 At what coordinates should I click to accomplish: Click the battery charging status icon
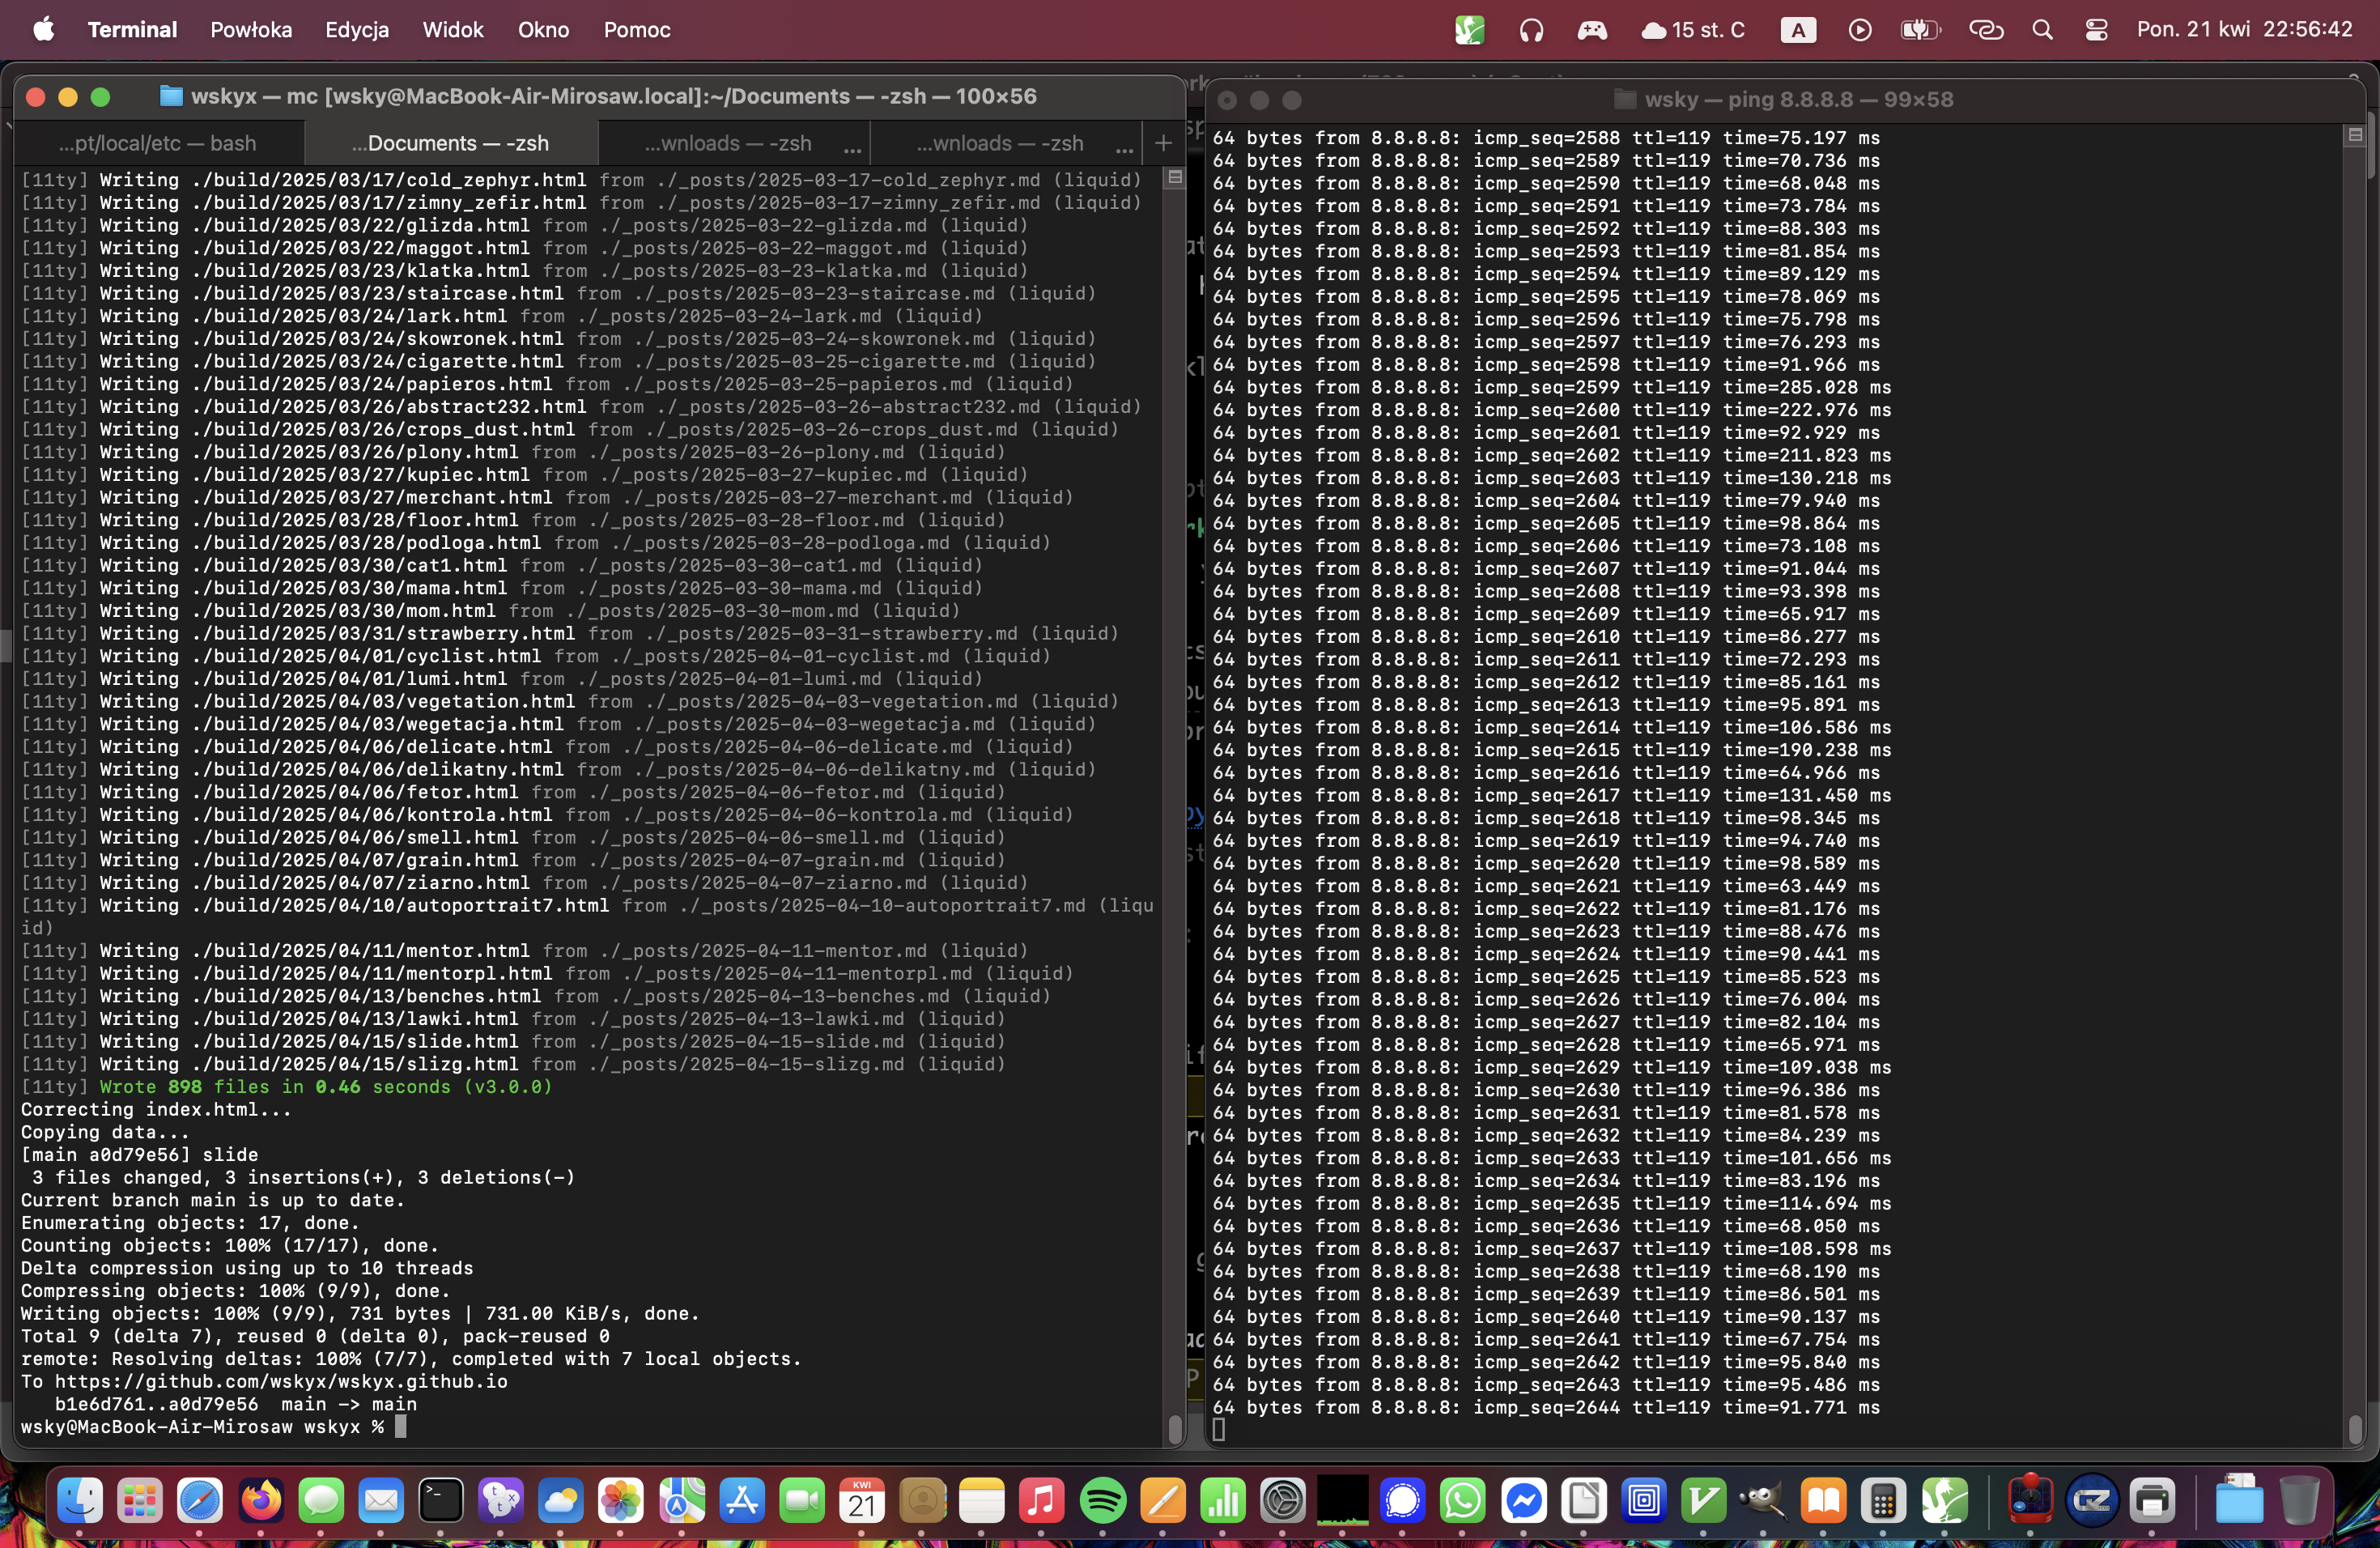pyautogui.click(x=1919, y=30)
